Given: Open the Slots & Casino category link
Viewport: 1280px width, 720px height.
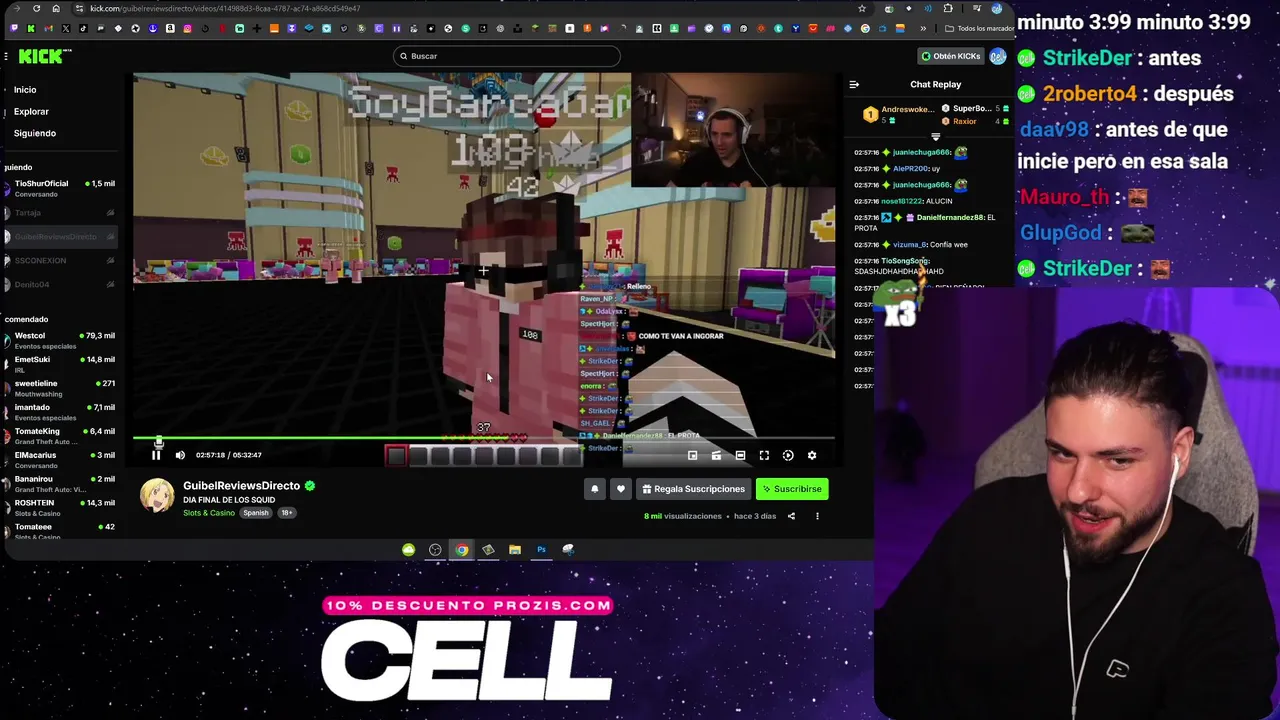Looking at the screenshot, I should [209, 513].
